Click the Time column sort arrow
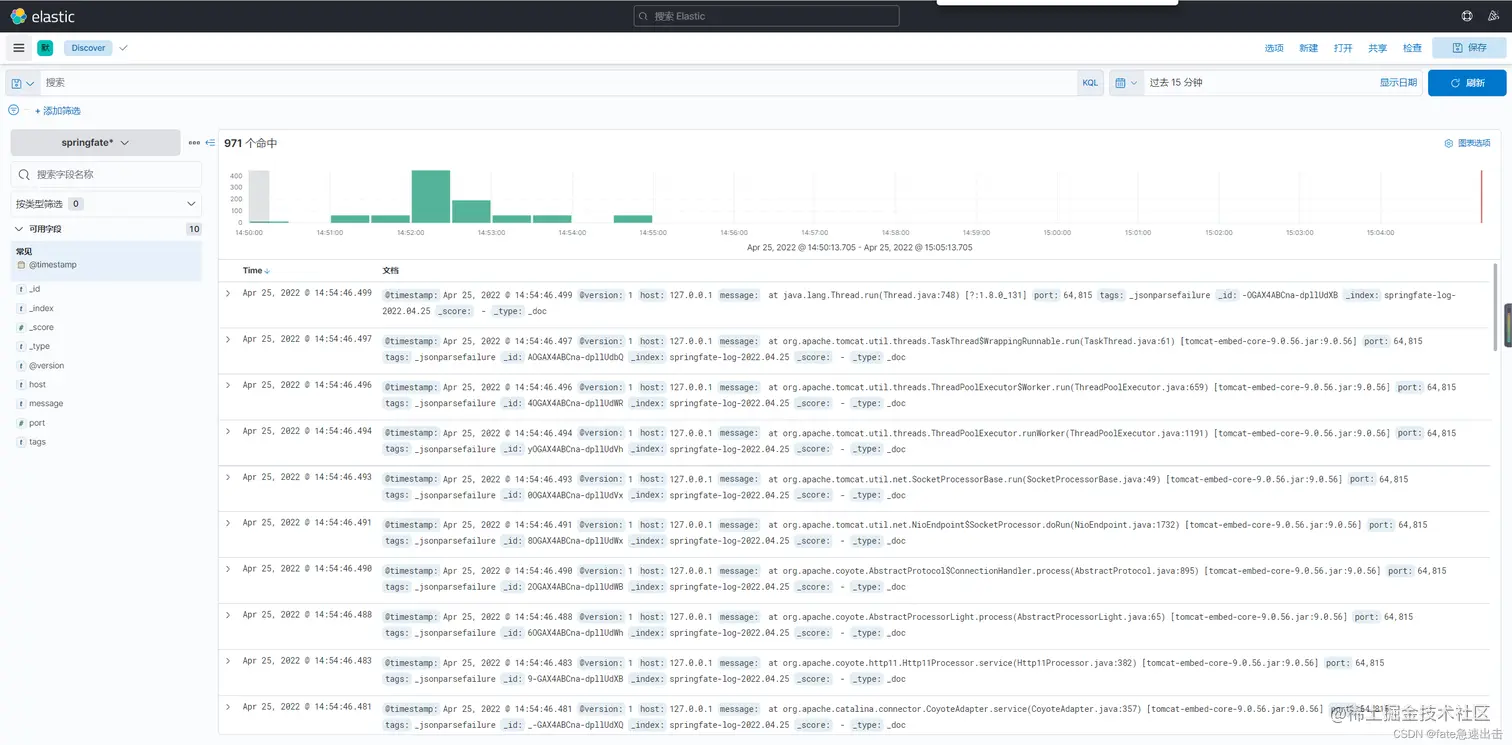This screenshot has height=745, width=1512. [267, 271]
